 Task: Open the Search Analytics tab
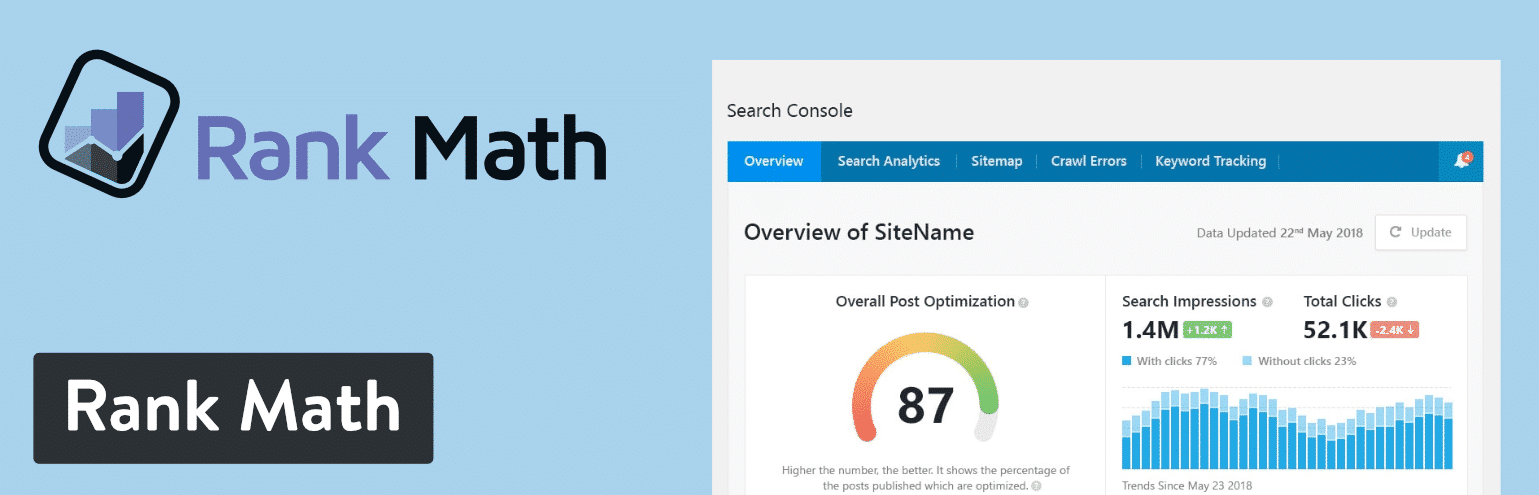point(888,161)
